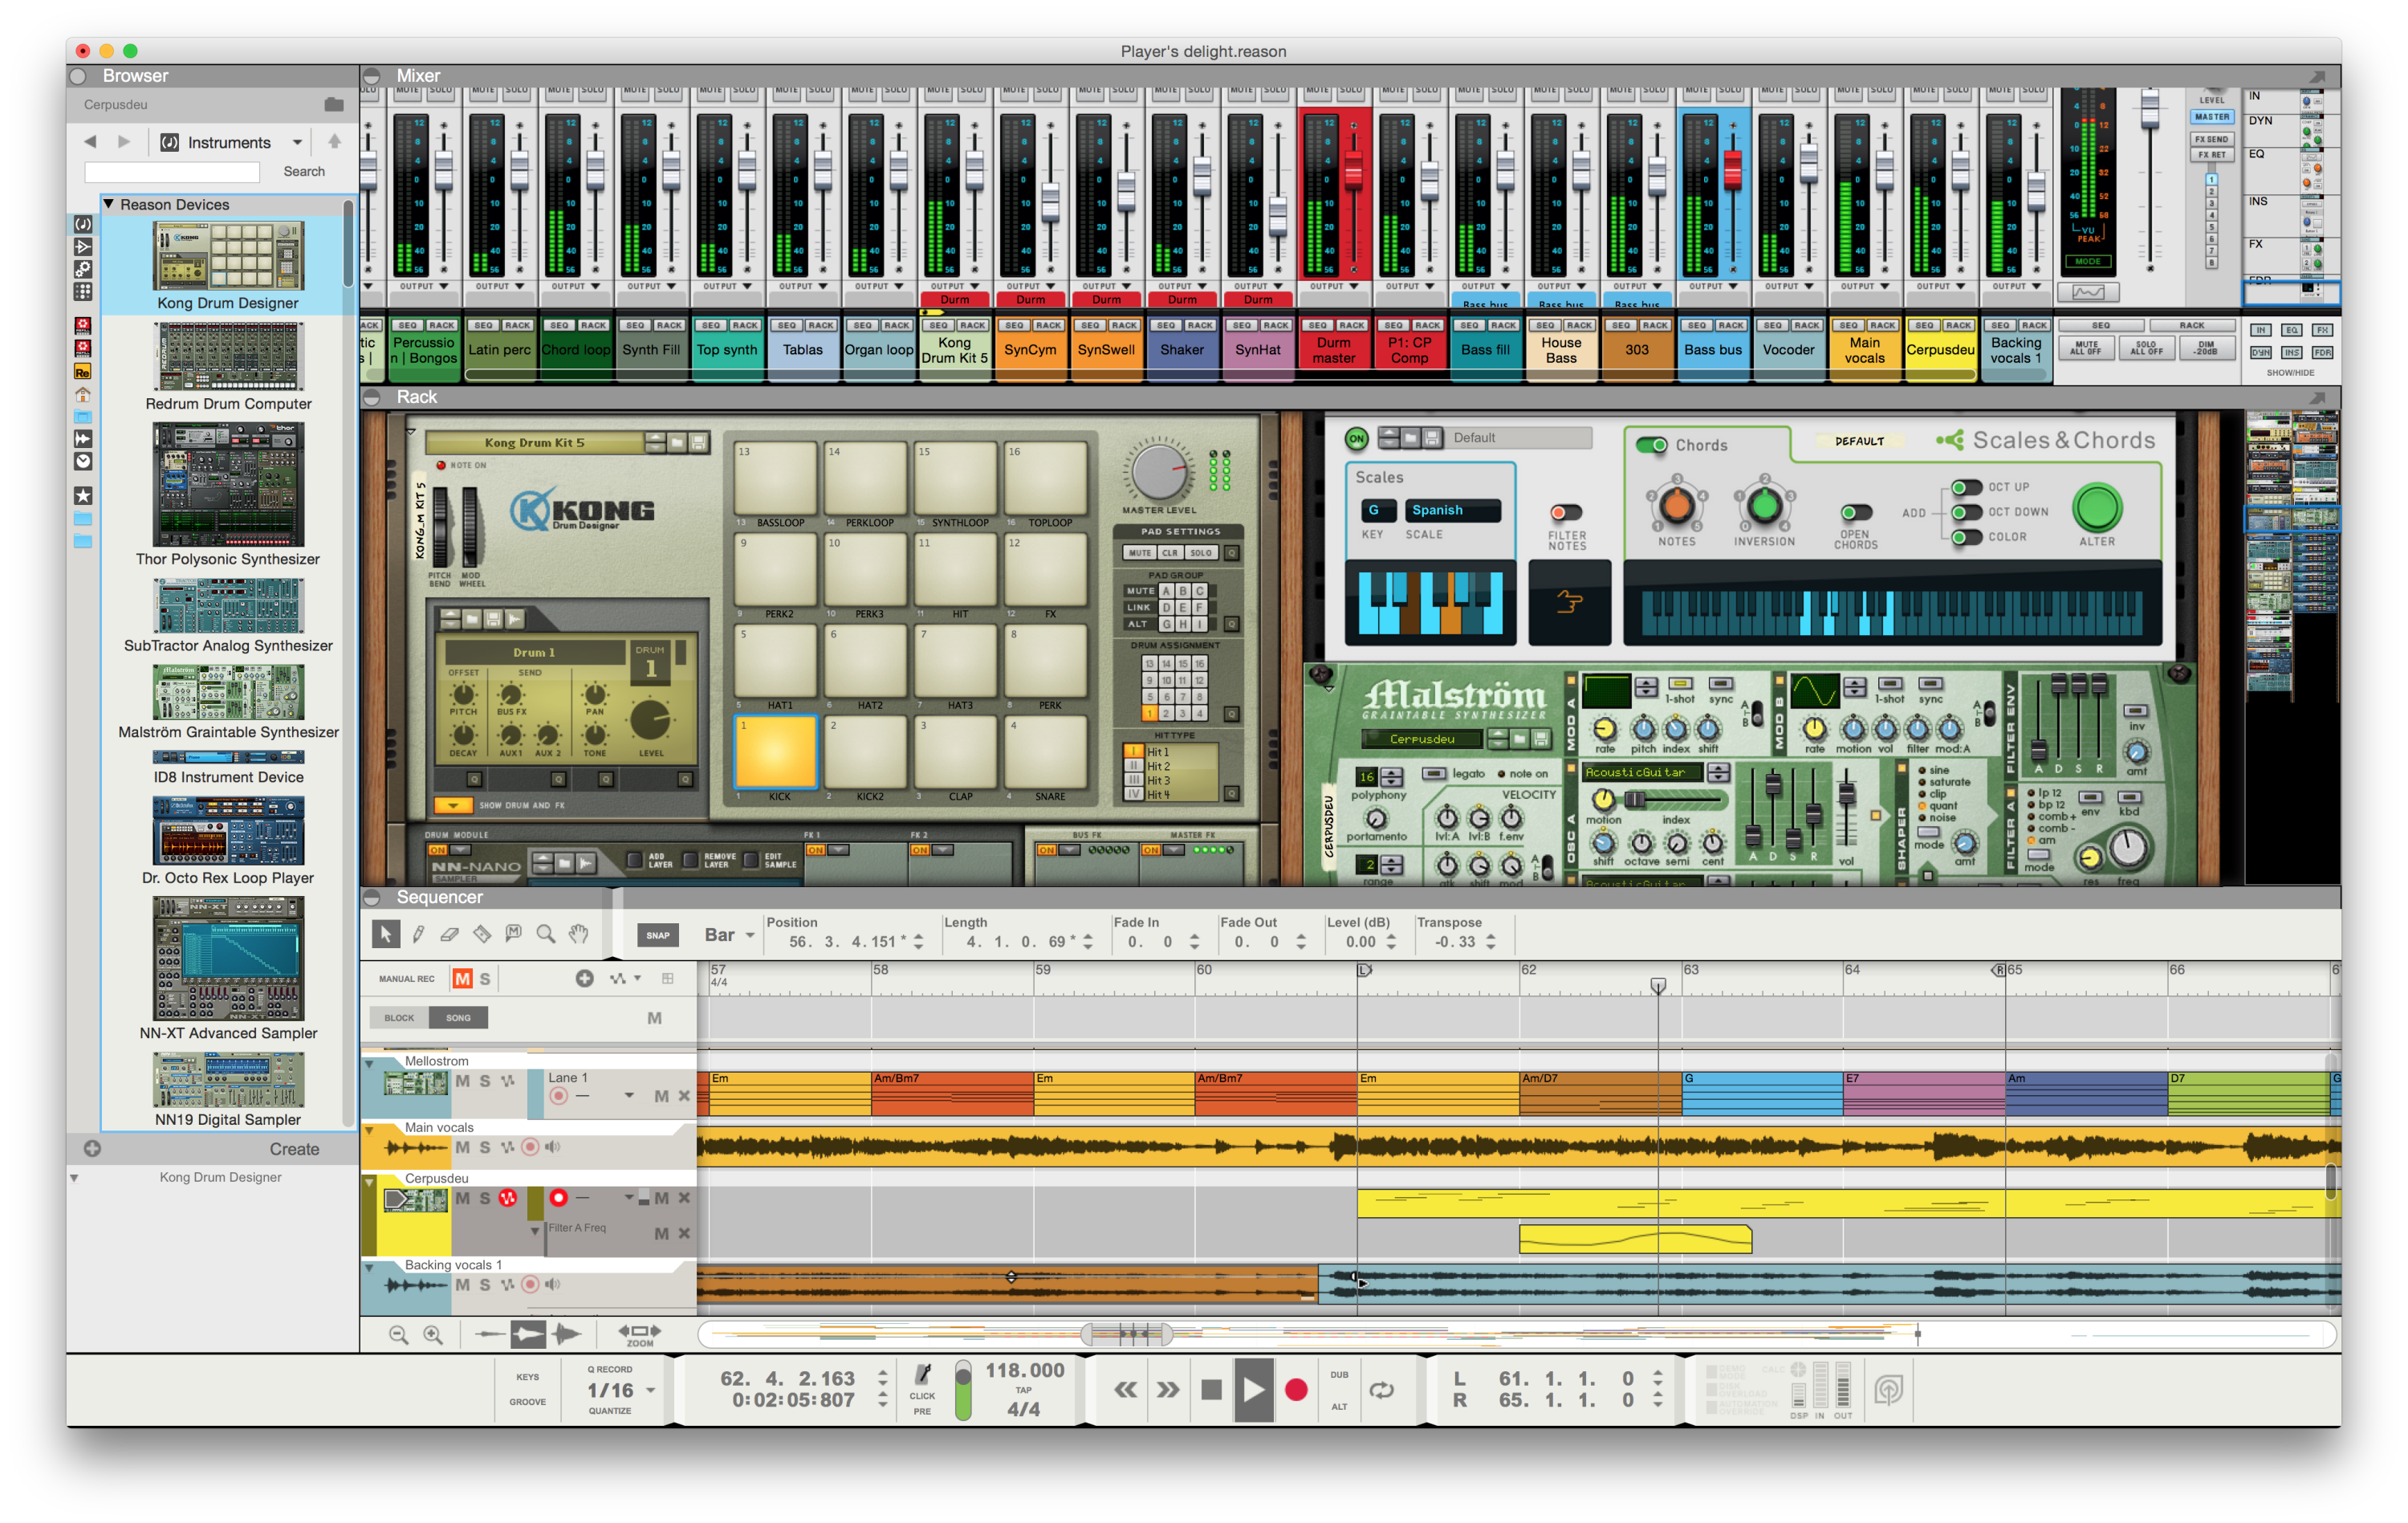
Task: Click the largest track height waveform icon
Action: click(x=567, y=1333)
